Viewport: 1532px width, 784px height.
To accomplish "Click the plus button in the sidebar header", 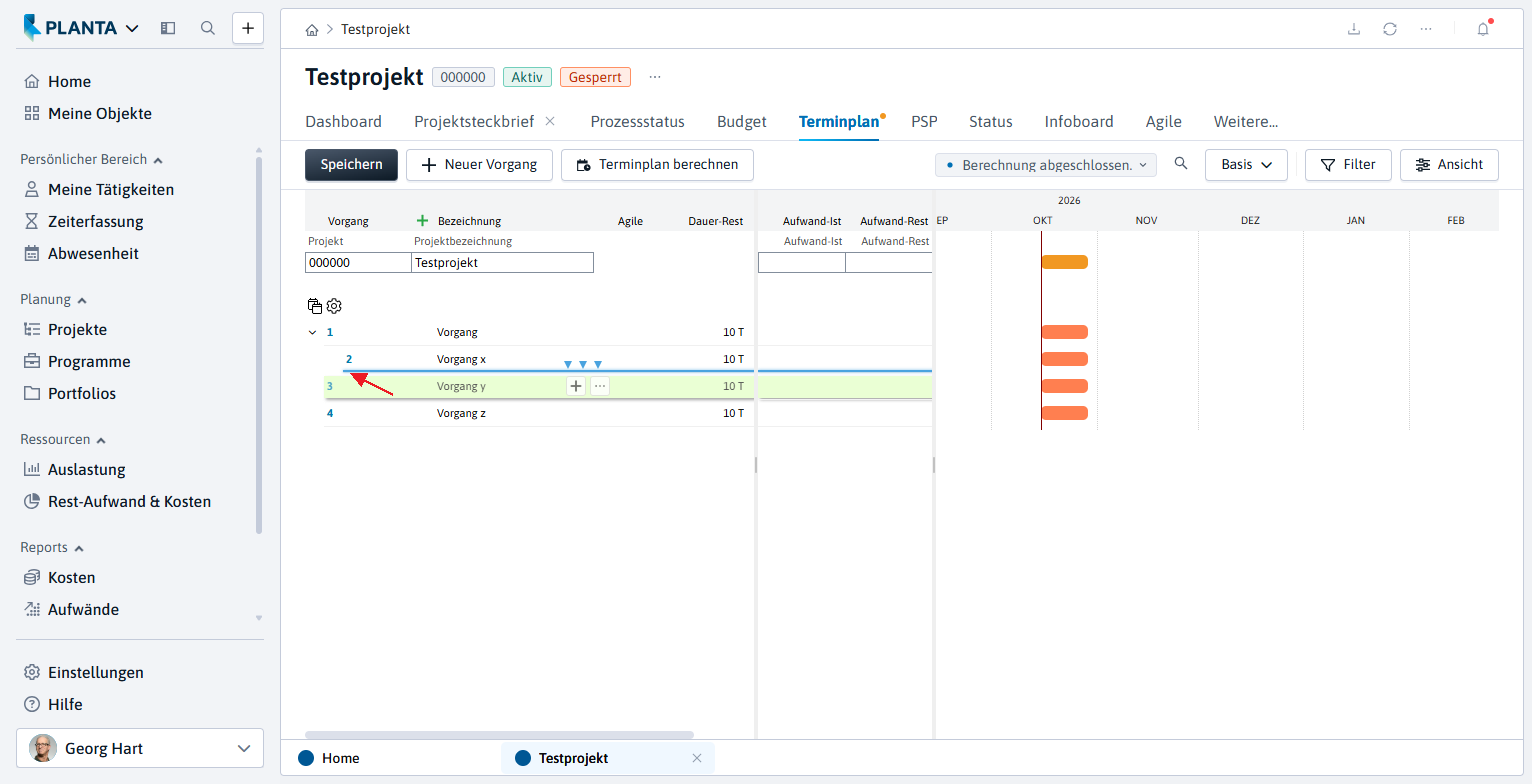I will 248,28.
